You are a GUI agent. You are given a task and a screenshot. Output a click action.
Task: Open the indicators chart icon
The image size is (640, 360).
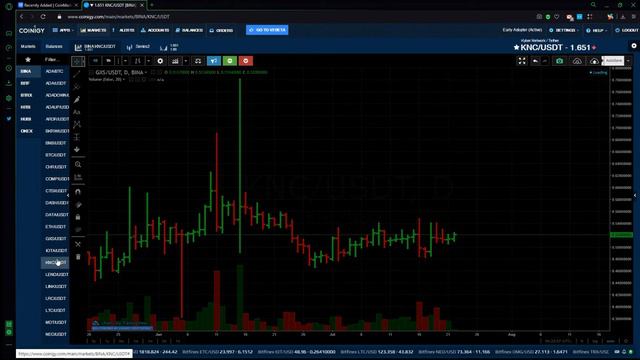[x=175, y=61]
